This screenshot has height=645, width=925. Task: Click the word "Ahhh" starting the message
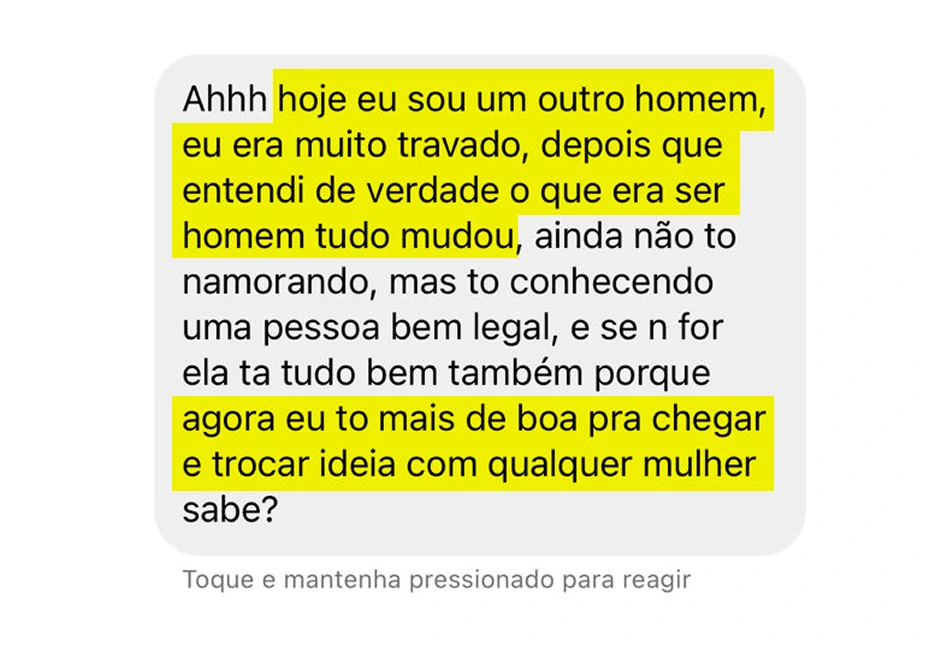pos(225,99)
